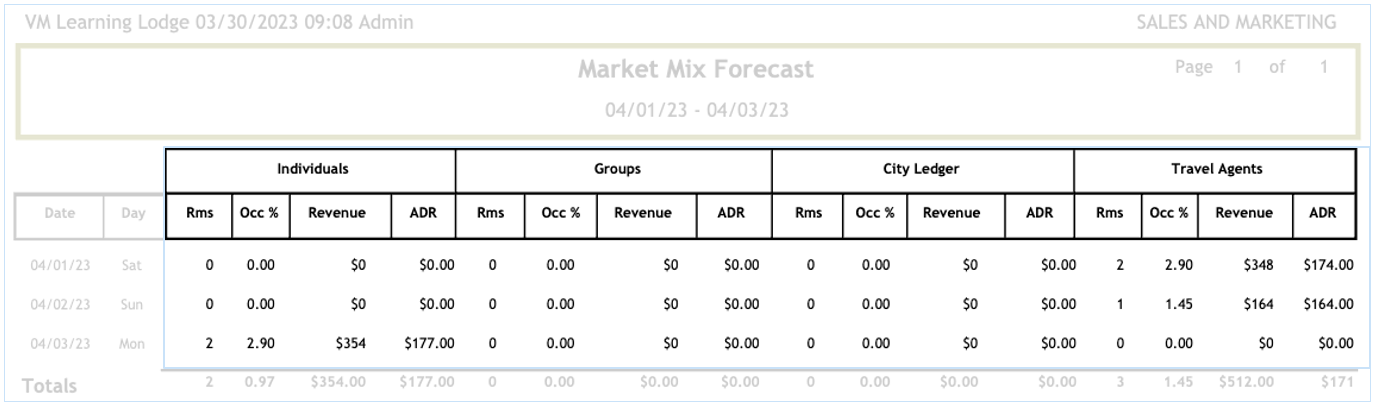Click the Totals row label
The height and width of the screenshot is (406, 1376).
click(x=51, y=385)
